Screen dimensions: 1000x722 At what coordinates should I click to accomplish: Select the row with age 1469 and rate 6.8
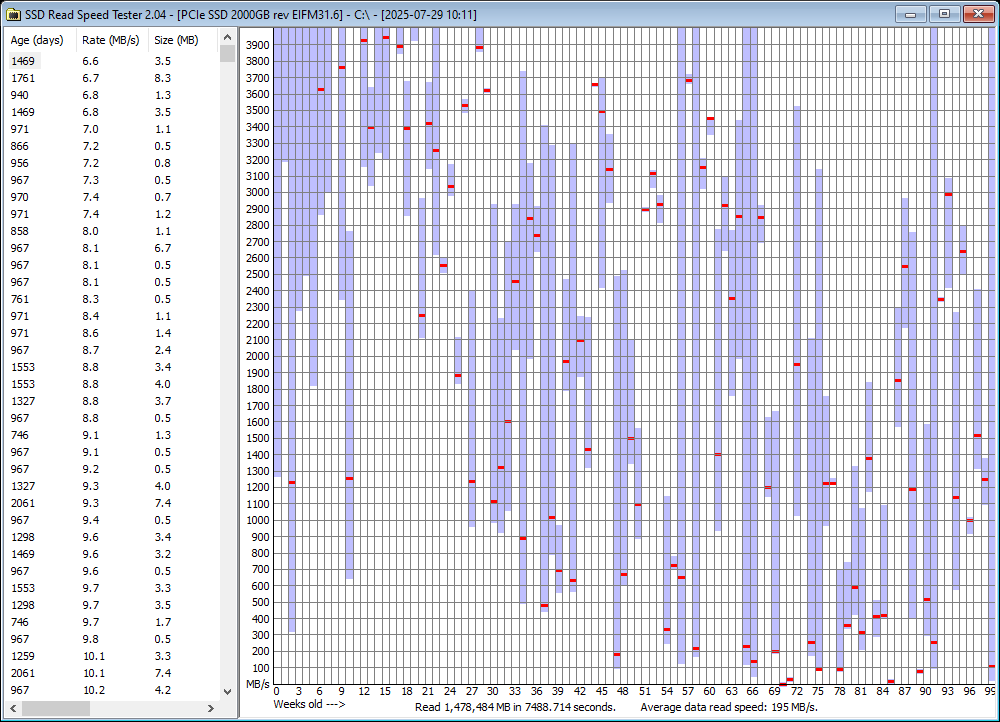pyautogui.click(x=112, y=112)
